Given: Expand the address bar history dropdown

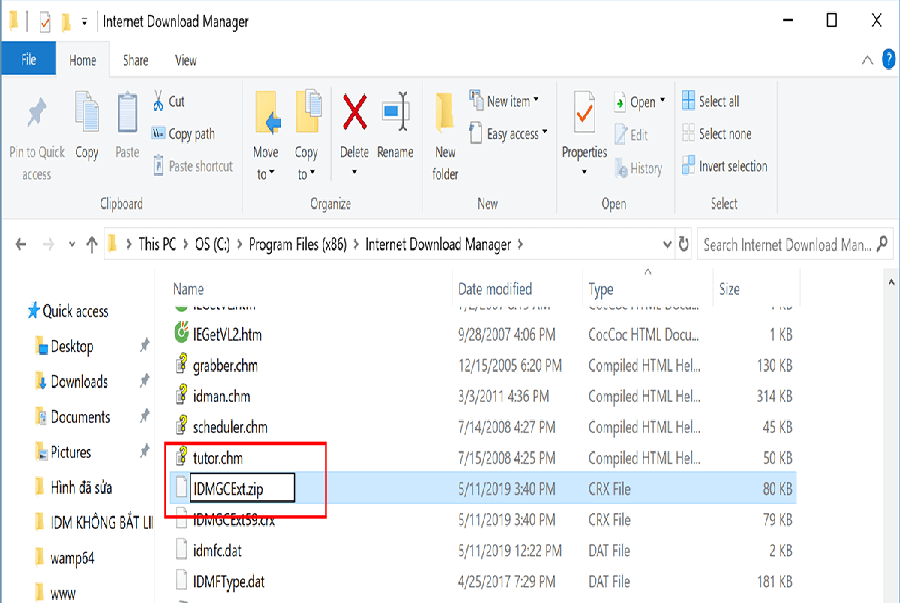Looking at the screenshot, I should (667, 244).
